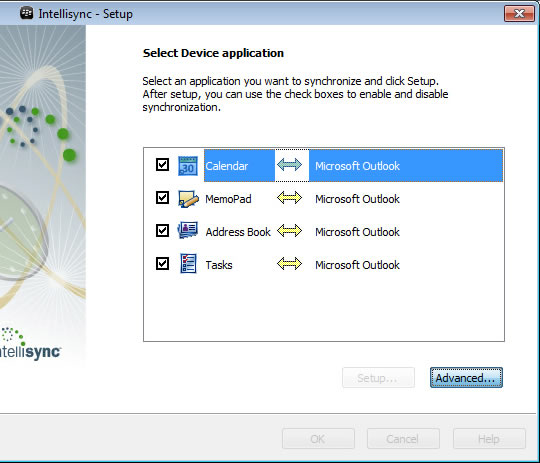Screen dimensions: 540x463
Task: Select the Tasks row label
Action: tap(219, 265)
